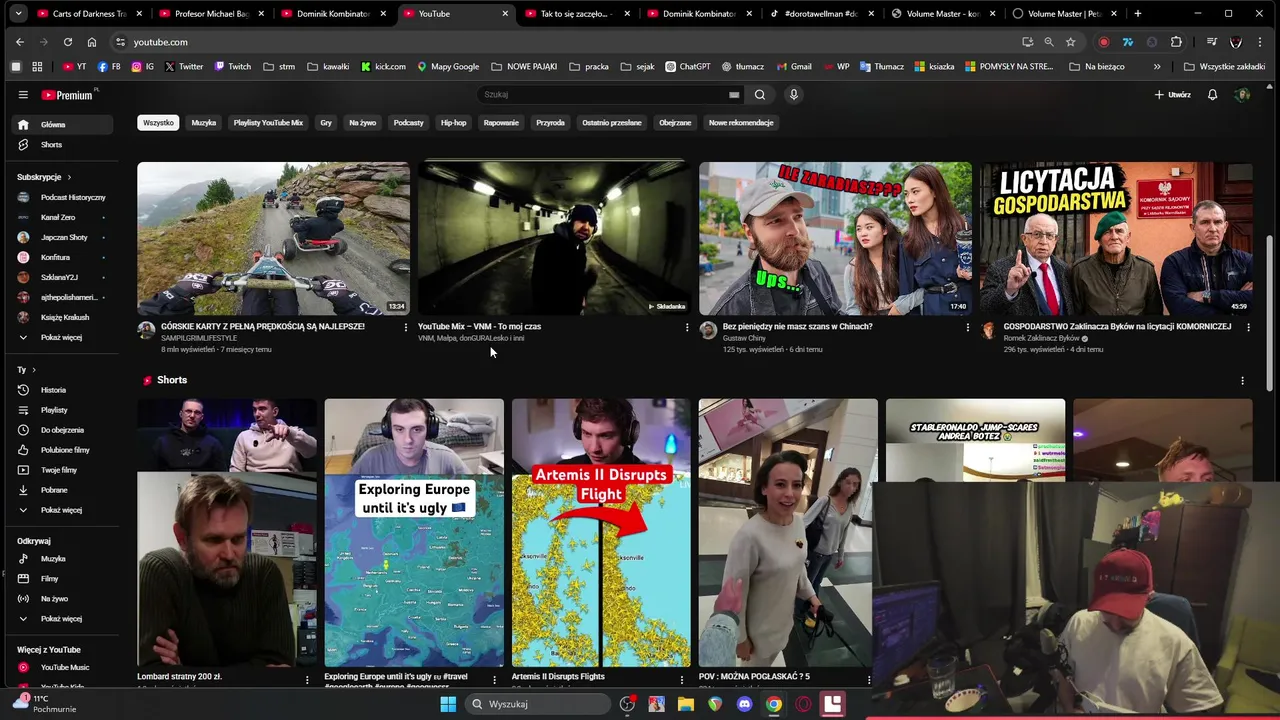This screenshot has width=1280, height=720.
Task: Reload the page in Chrome
Action: [x=67, y=42]
